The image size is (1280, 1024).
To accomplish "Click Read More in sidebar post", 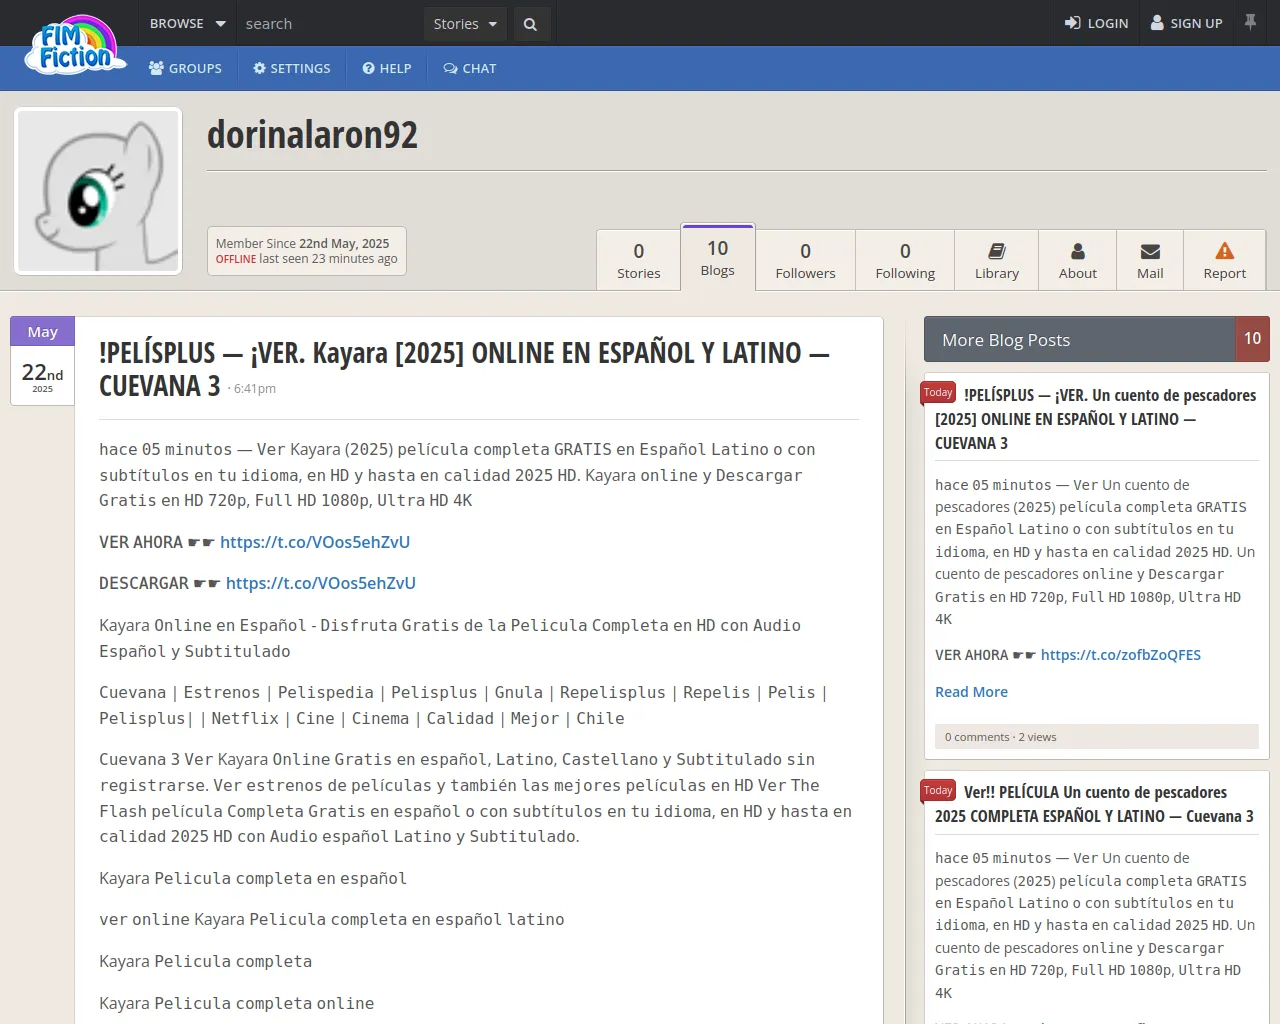I will tap(971, 692).
